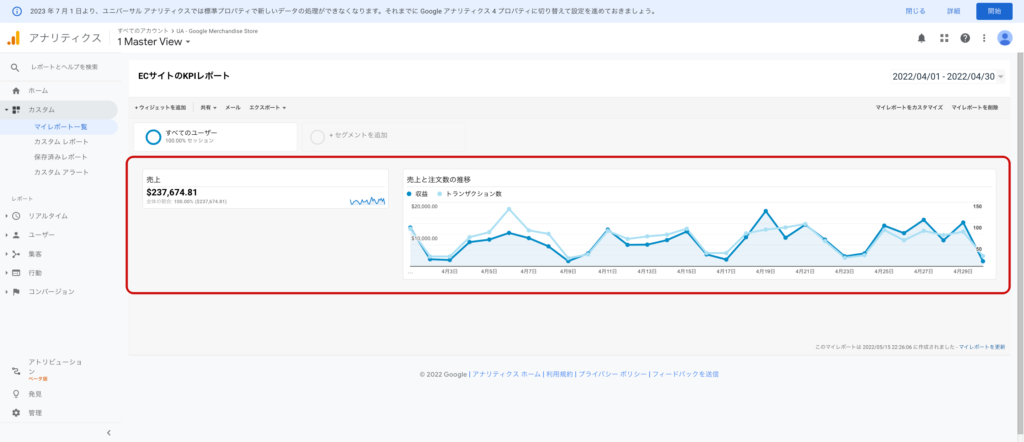
Task: Click +セグメントを追加
Action: 358,136
